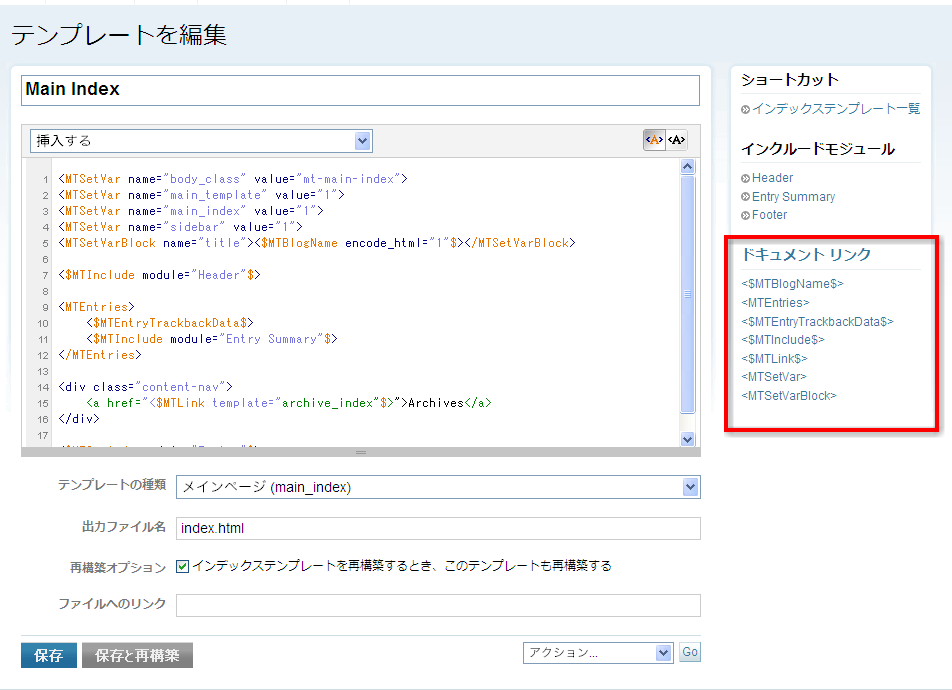Enable syntax highlighting with the colored A icon
Image resolution: width=952 pixels, height=690 pixels.
(x=654, y=140)
